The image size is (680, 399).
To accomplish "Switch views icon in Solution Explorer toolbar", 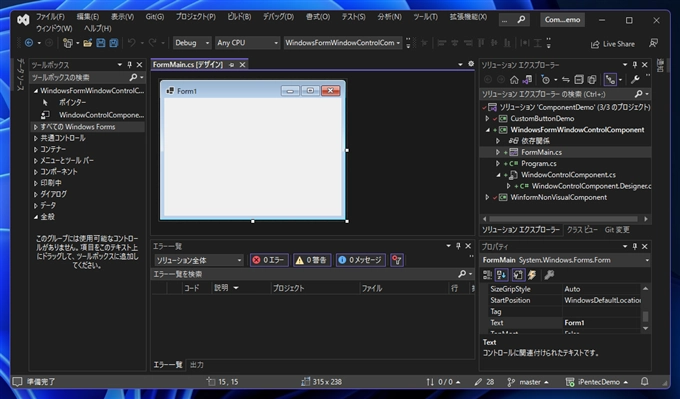I will (527, 80).
